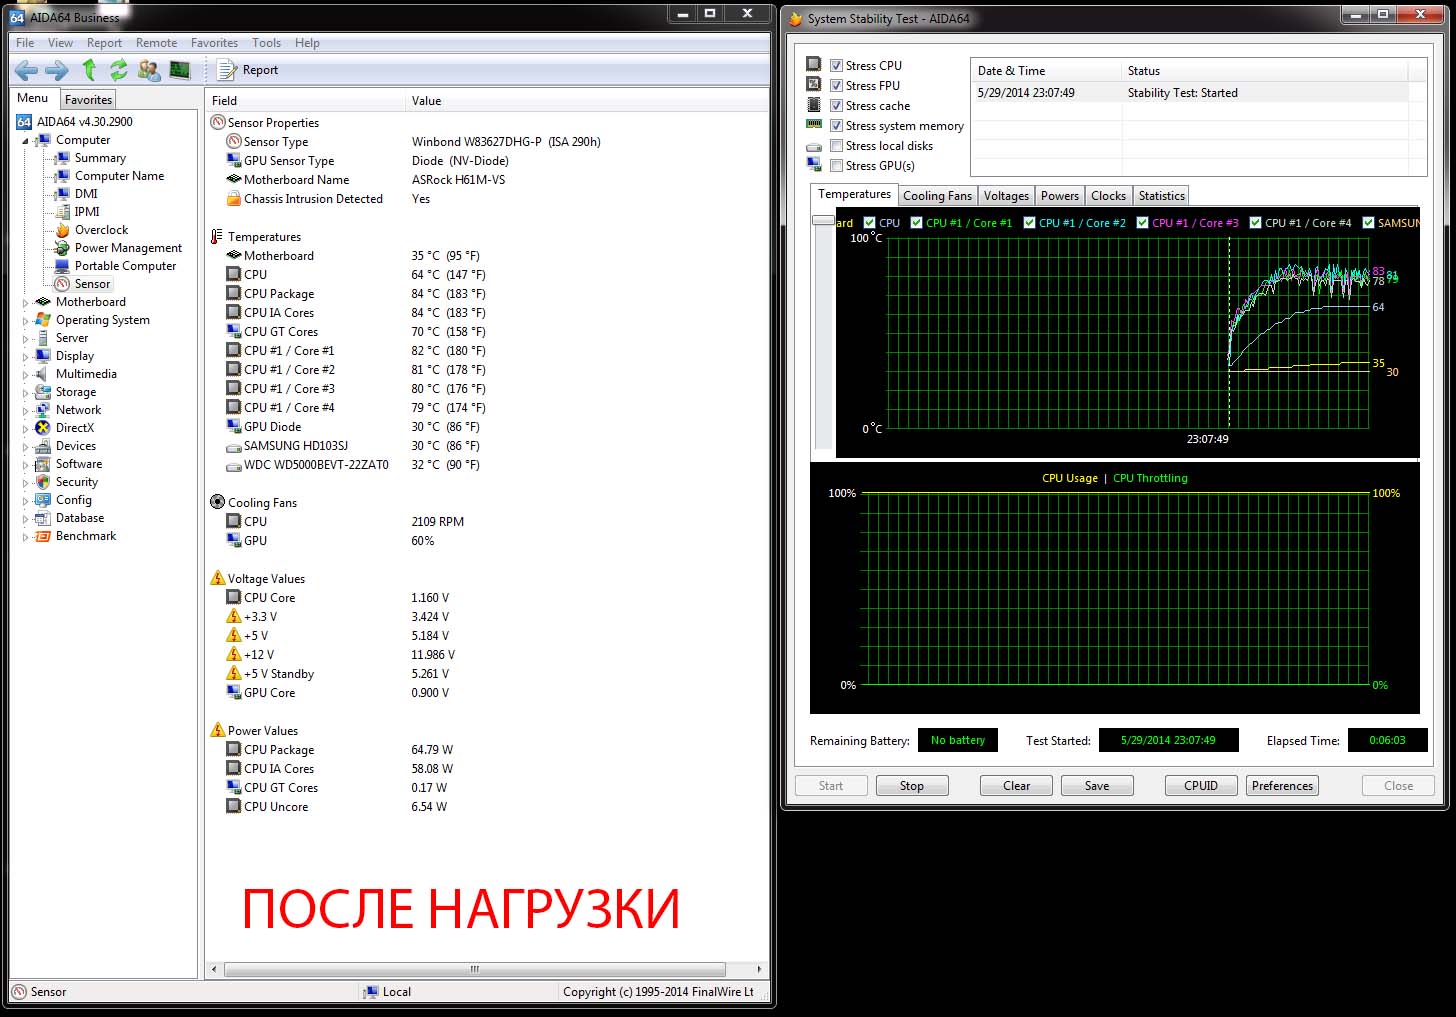The width and height of the screenshot is (1456, 1017).
Task: Click the Date & Time column header
Action: tap(1046, 71)
